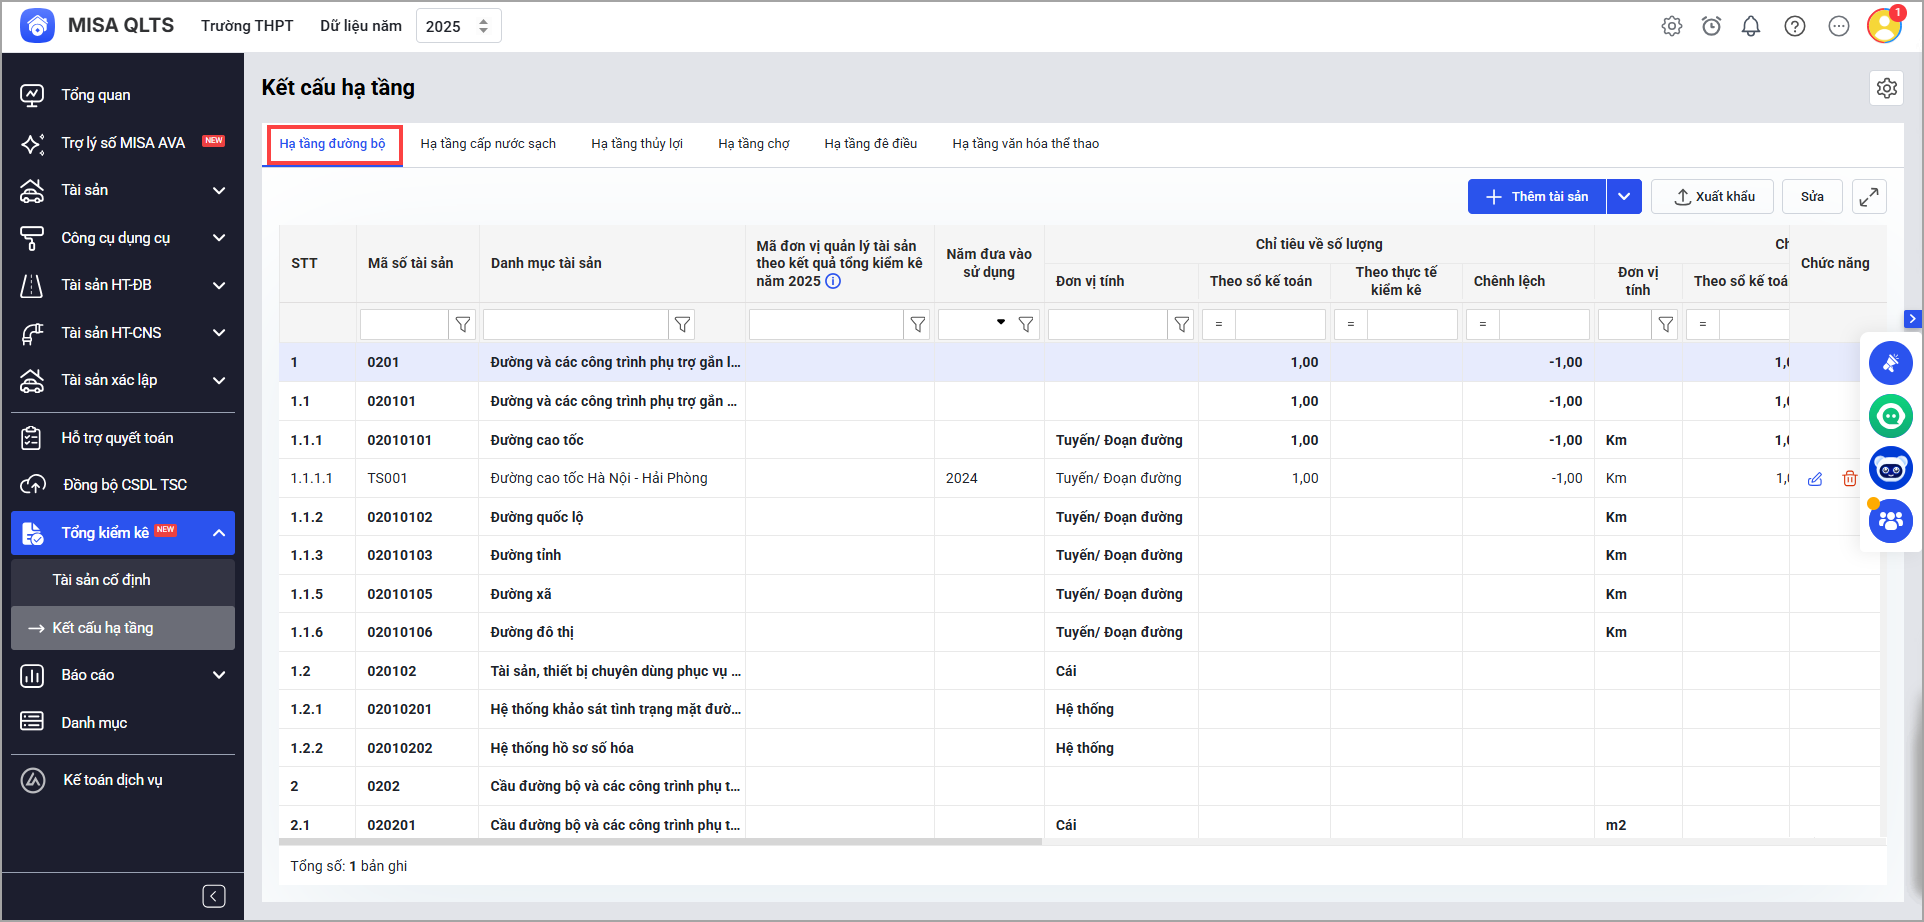The width and height of the screenshot is (1924, 922).
Task: Open the help question mark icon
Action: pos(1794,27)
